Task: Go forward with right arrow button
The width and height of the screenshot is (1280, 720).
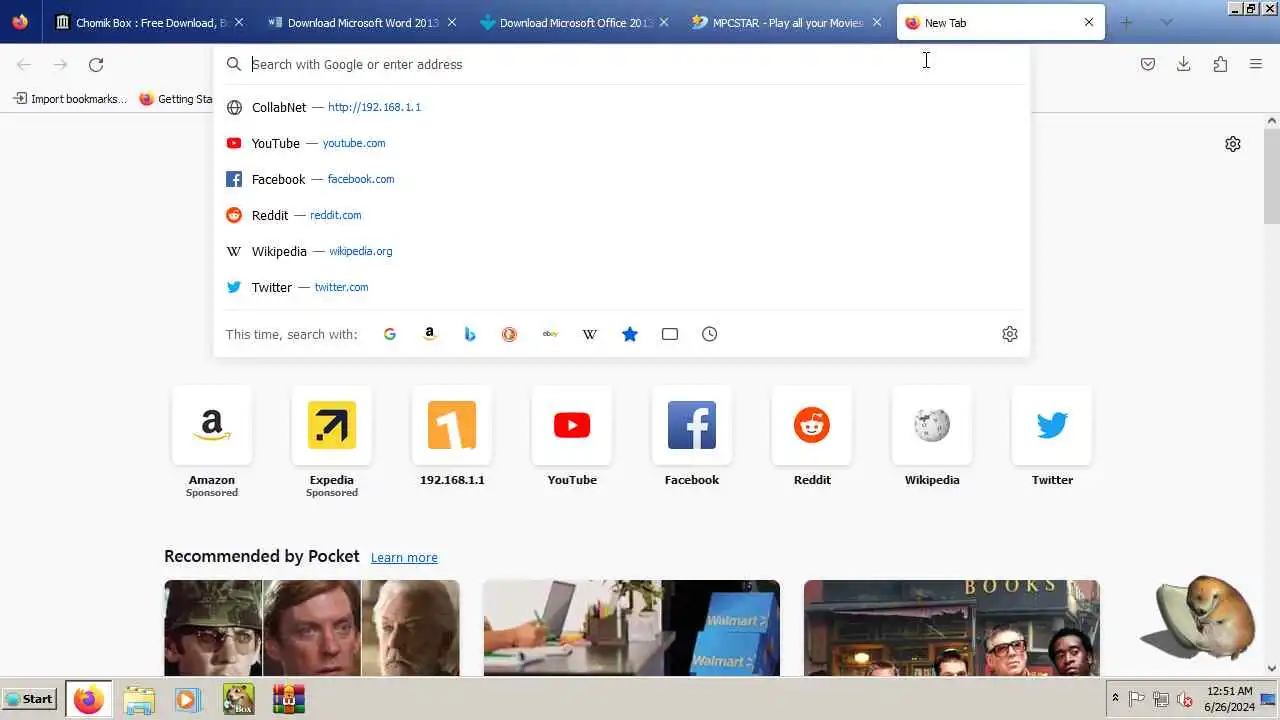Action: (x=60, y=65)
